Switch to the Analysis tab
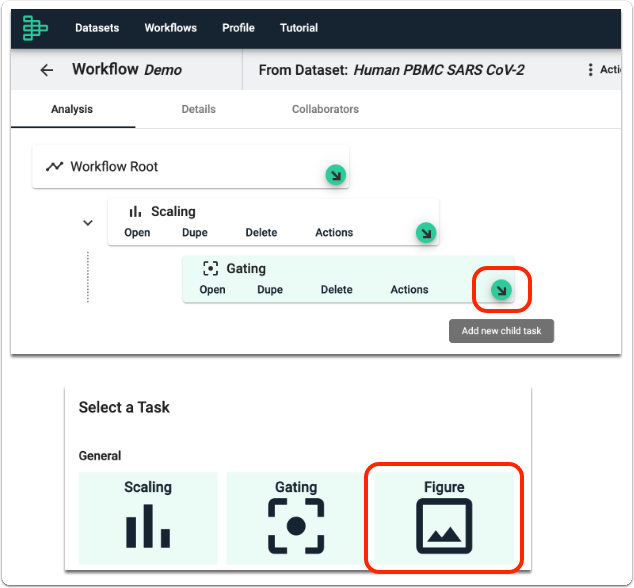 coord(72,109)
